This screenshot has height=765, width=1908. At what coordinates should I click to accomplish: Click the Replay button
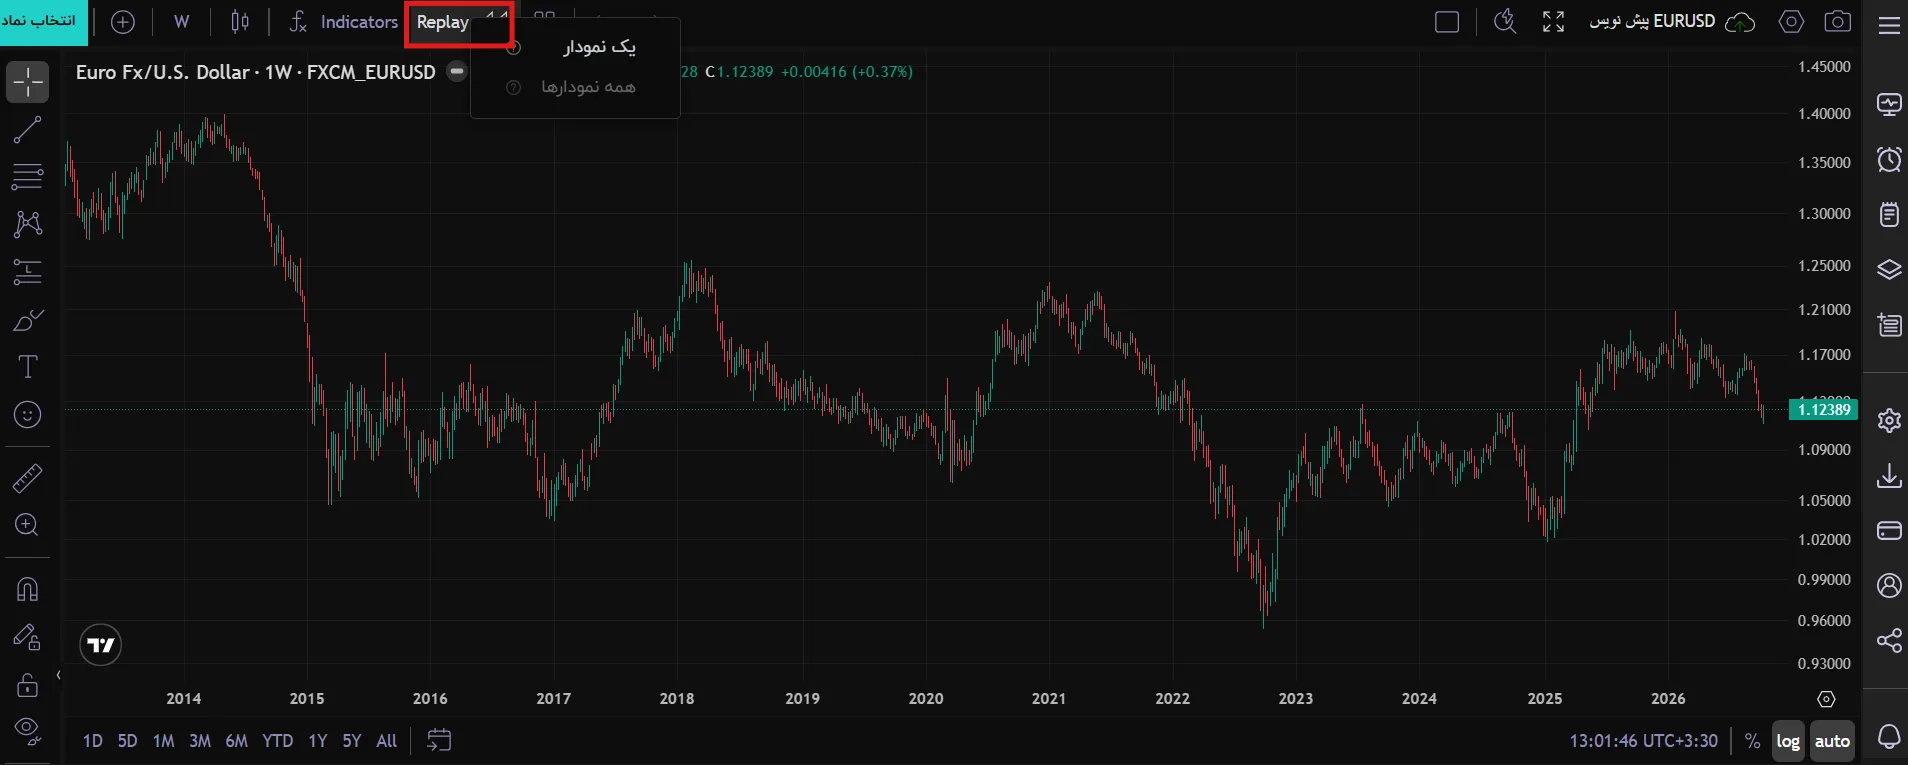tap(443, 22)
